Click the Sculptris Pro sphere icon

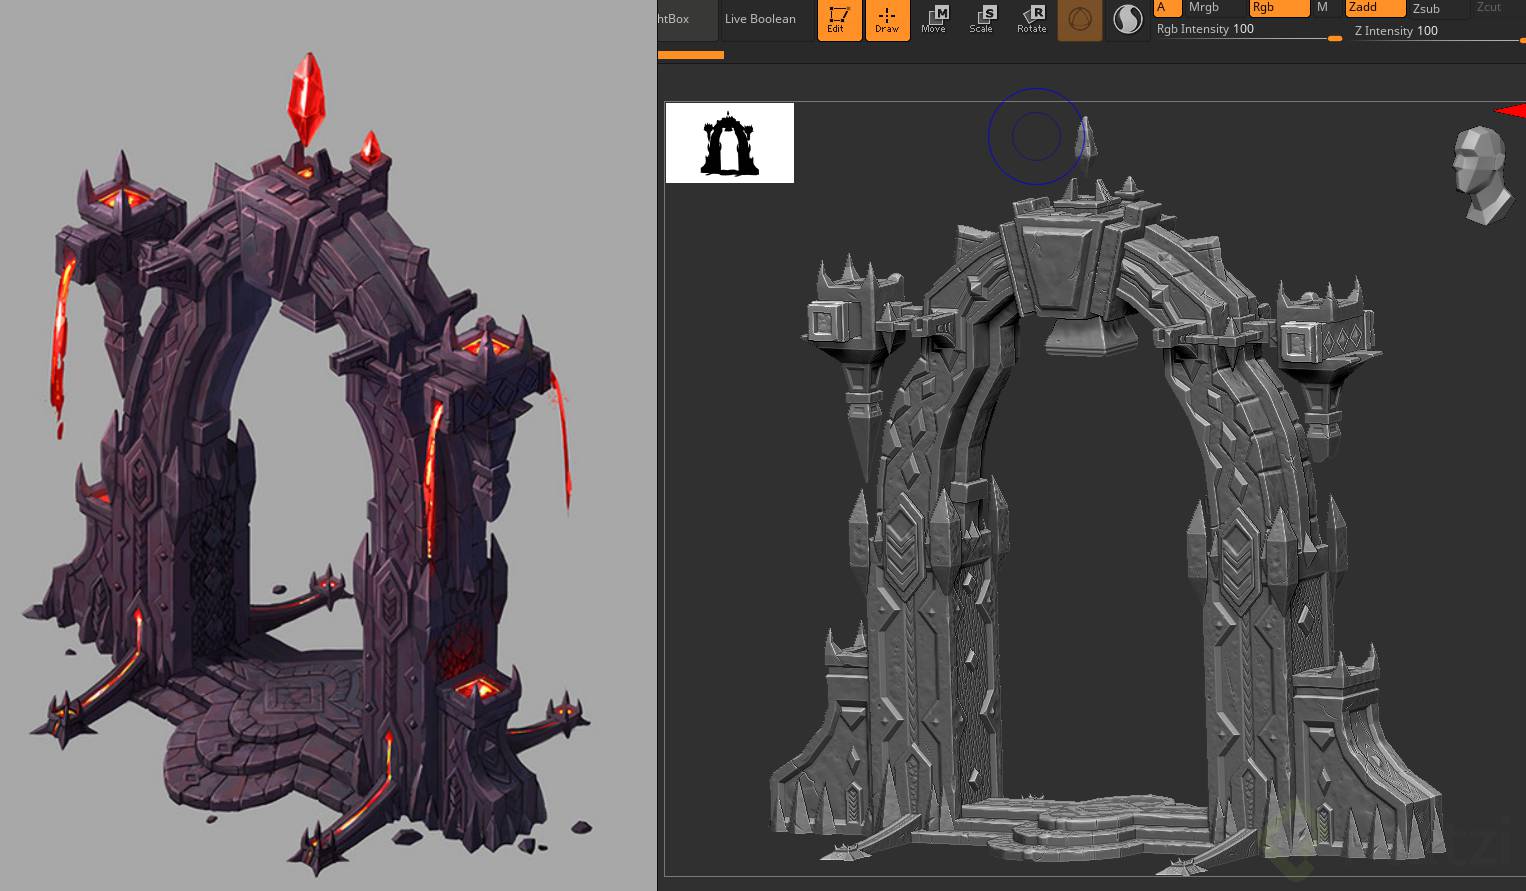[1128, 20]
